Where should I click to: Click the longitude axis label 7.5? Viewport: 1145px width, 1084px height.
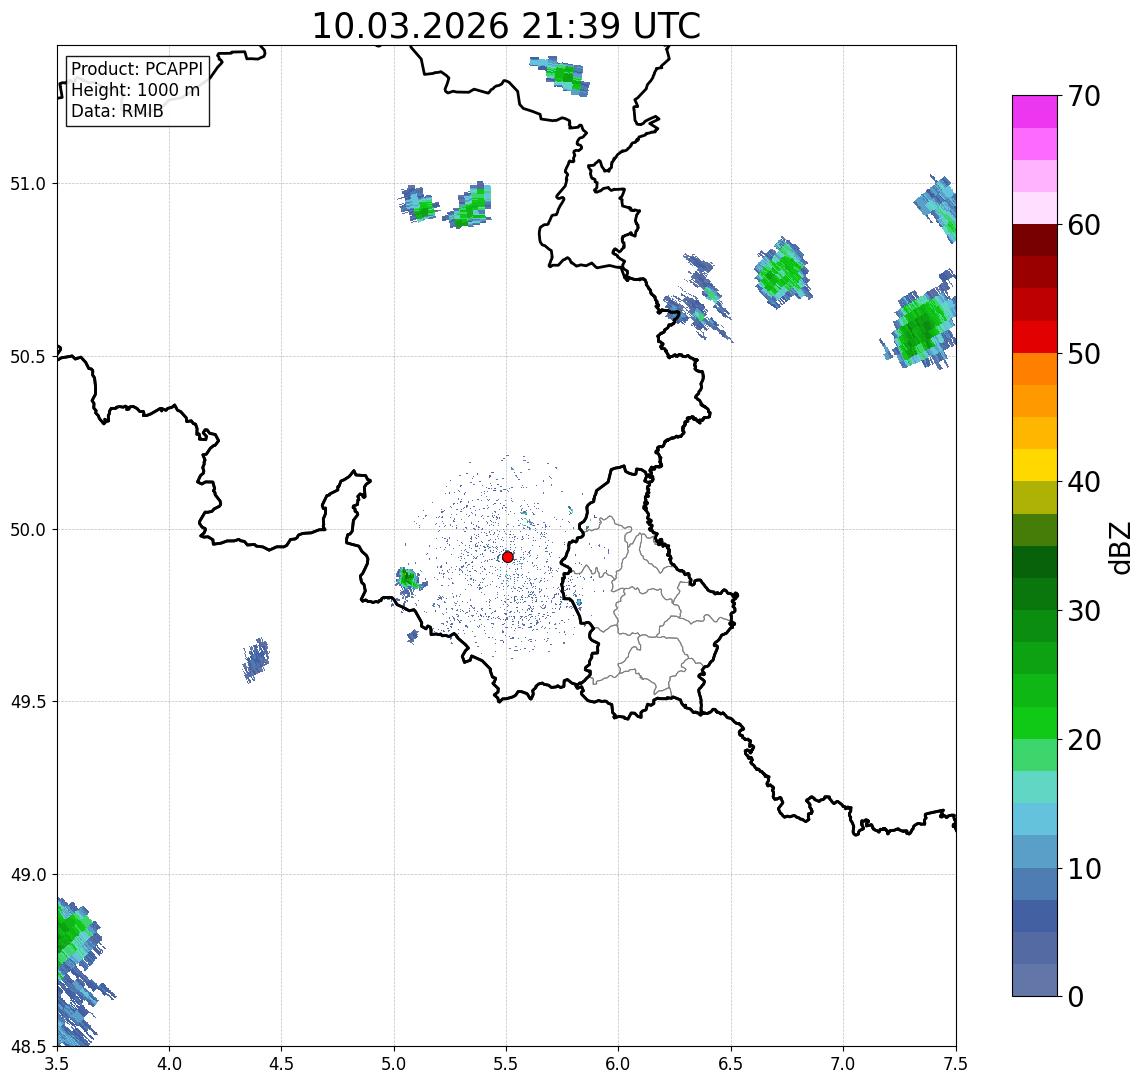pos(956,1064)
